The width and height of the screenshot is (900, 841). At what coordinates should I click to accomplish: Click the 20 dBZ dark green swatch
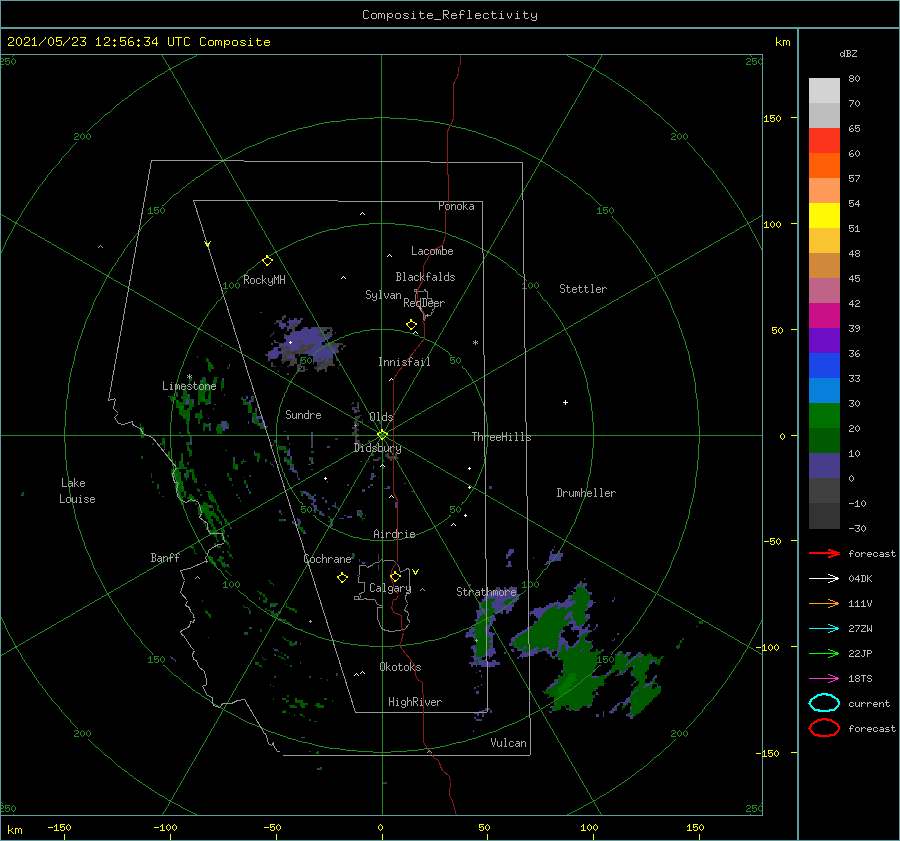pyautogui.click(x=824, y=440)
